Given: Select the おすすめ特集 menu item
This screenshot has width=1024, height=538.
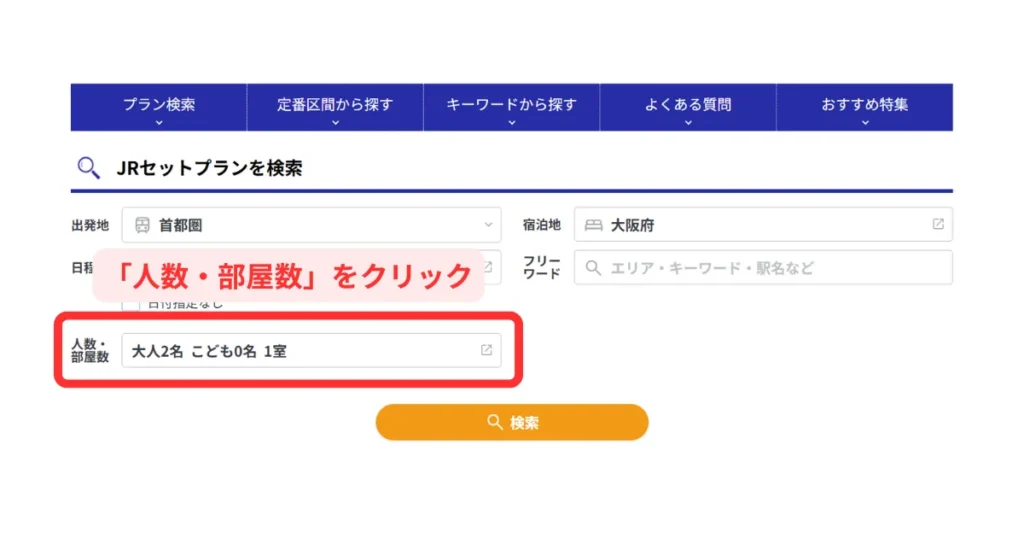Looking at the screenshot, I should click(x=865, y=104).
